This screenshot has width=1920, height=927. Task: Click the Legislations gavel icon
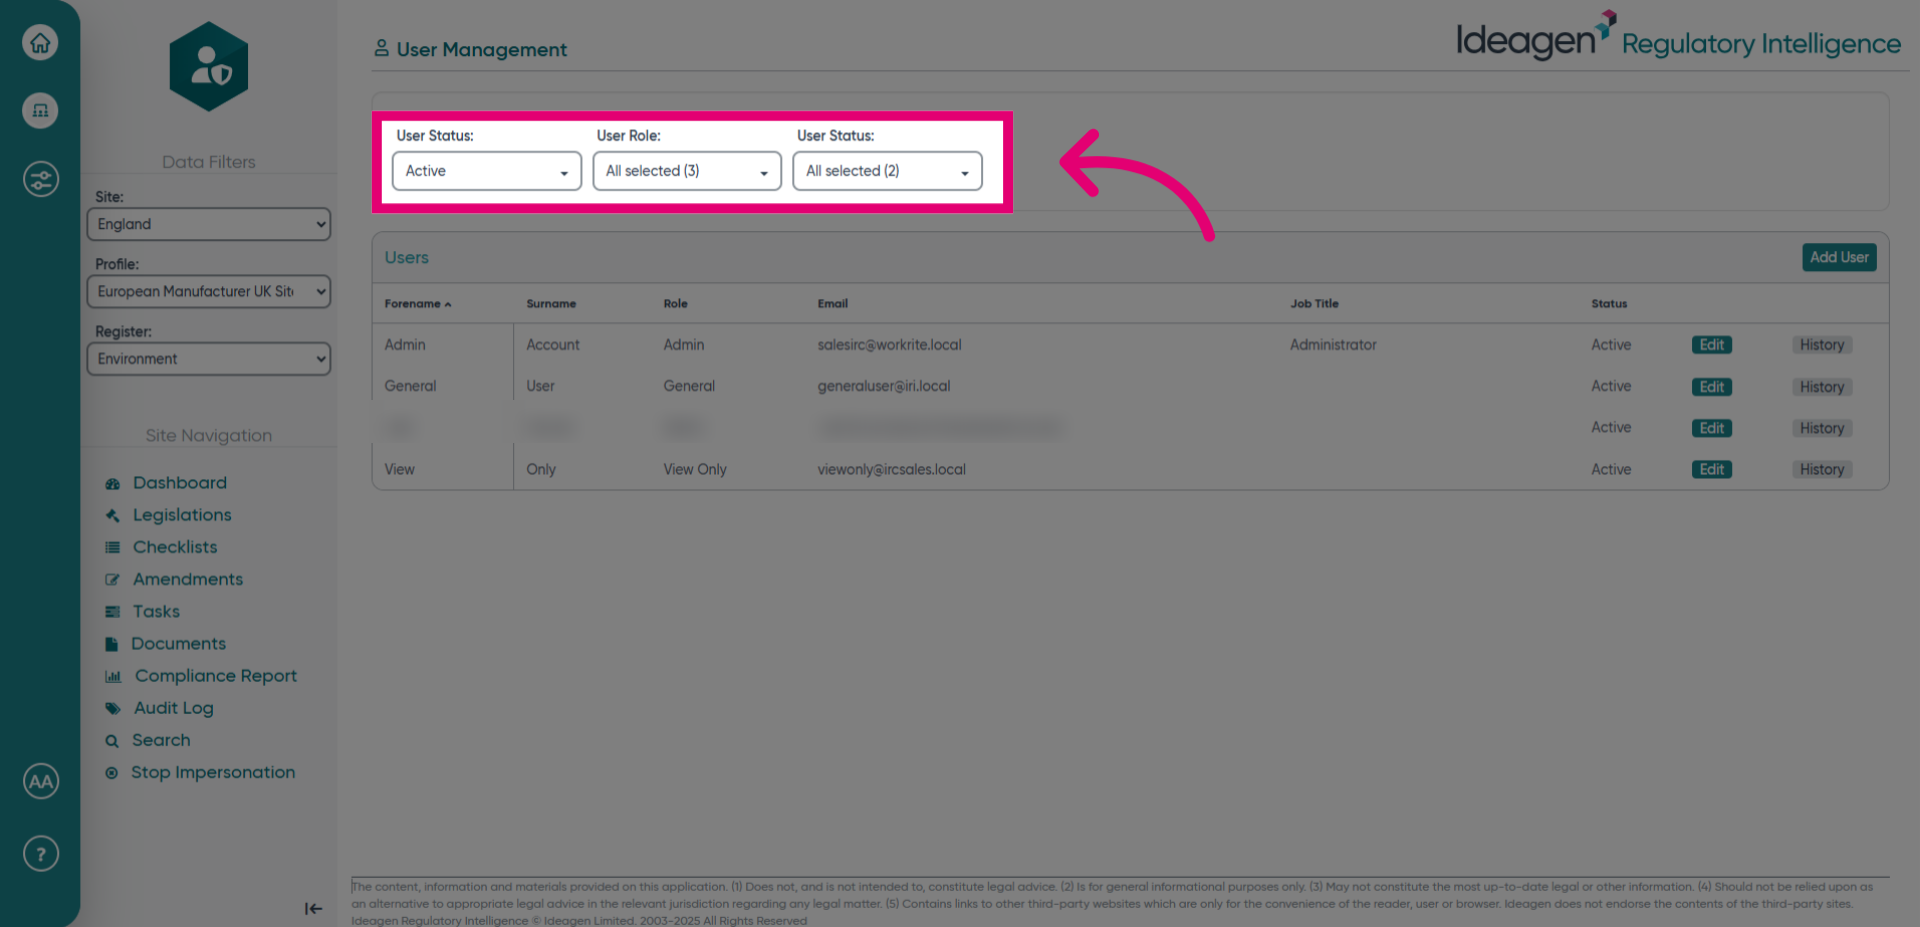(x=112, y=515)
